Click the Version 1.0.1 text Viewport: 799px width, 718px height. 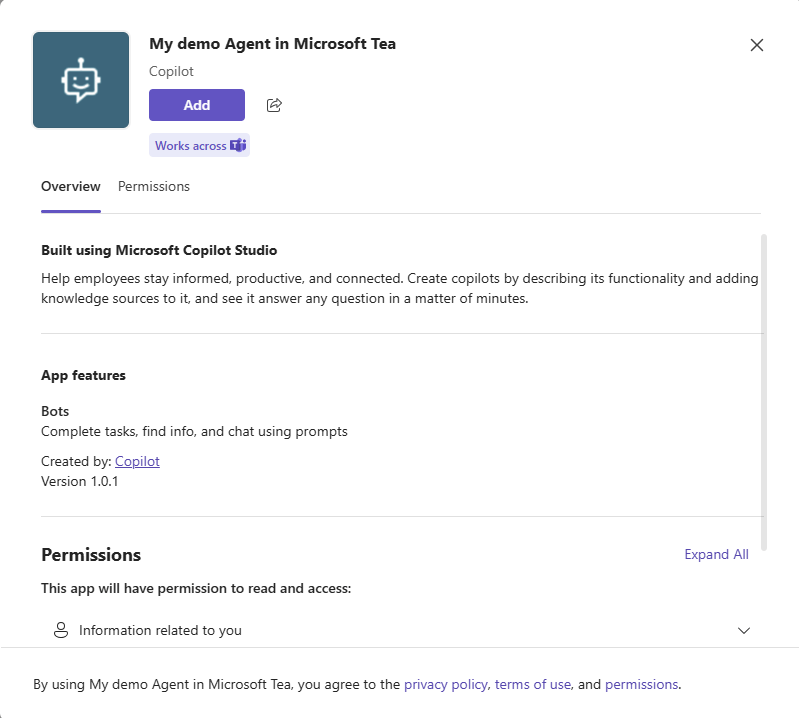coord(79,482)
